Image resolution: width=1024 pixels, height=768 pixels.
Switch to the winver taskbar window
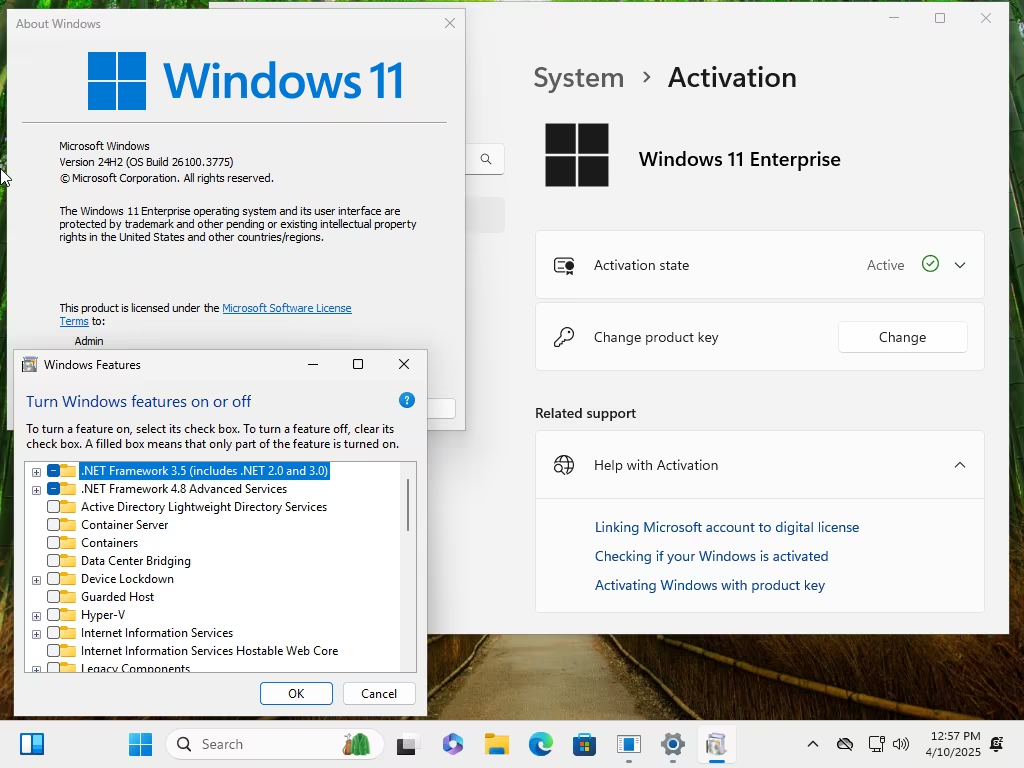[629, 744]
